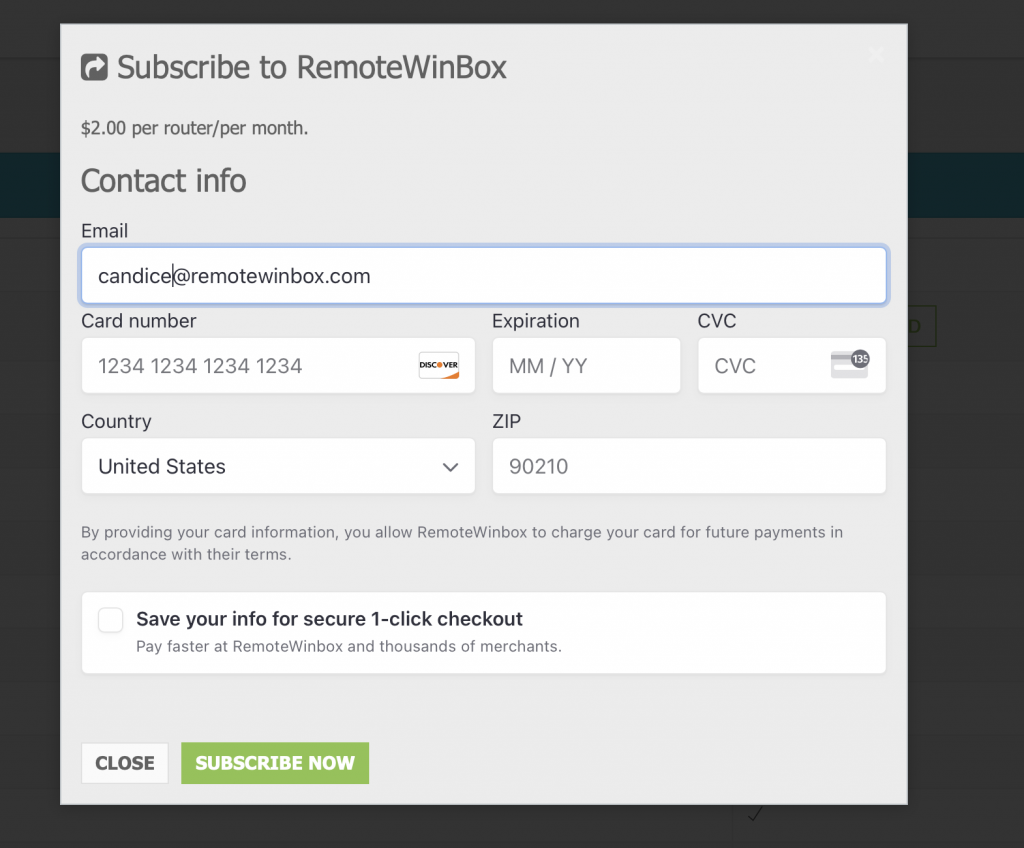The height and width of the screenshot is (848, 1024).
Task: Dismiss the dialog with the top-right X icon
Action: (876, 55)
